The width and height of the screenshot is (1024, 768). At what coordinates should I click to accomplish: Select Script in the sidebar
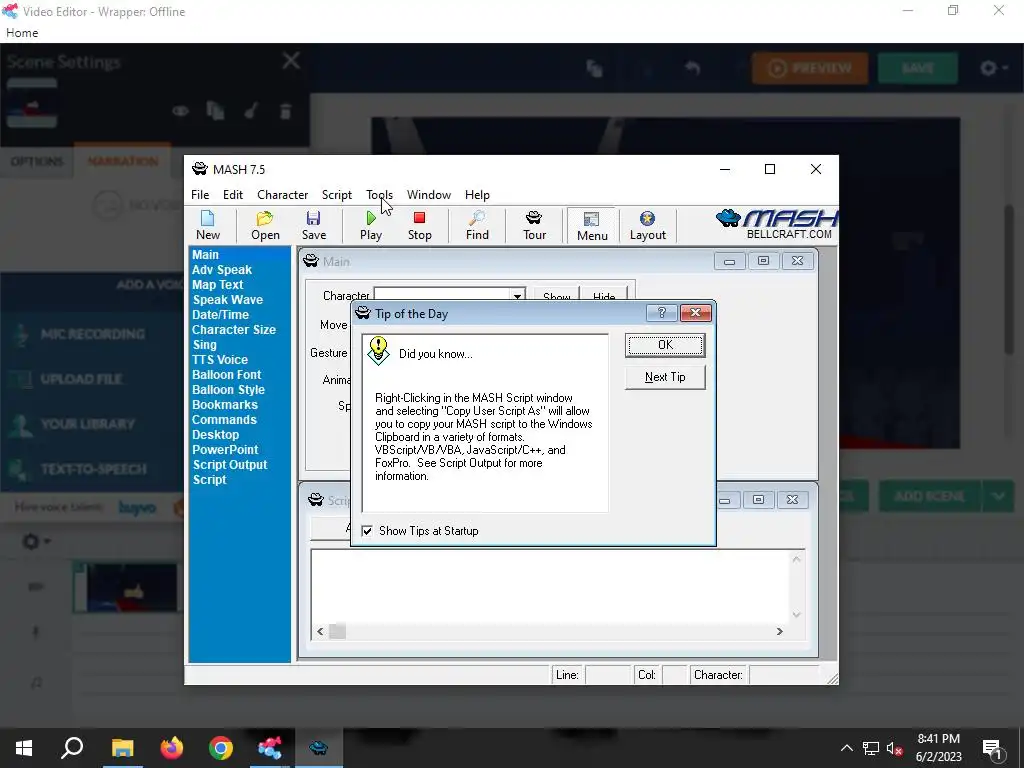[x=209, y=480]
